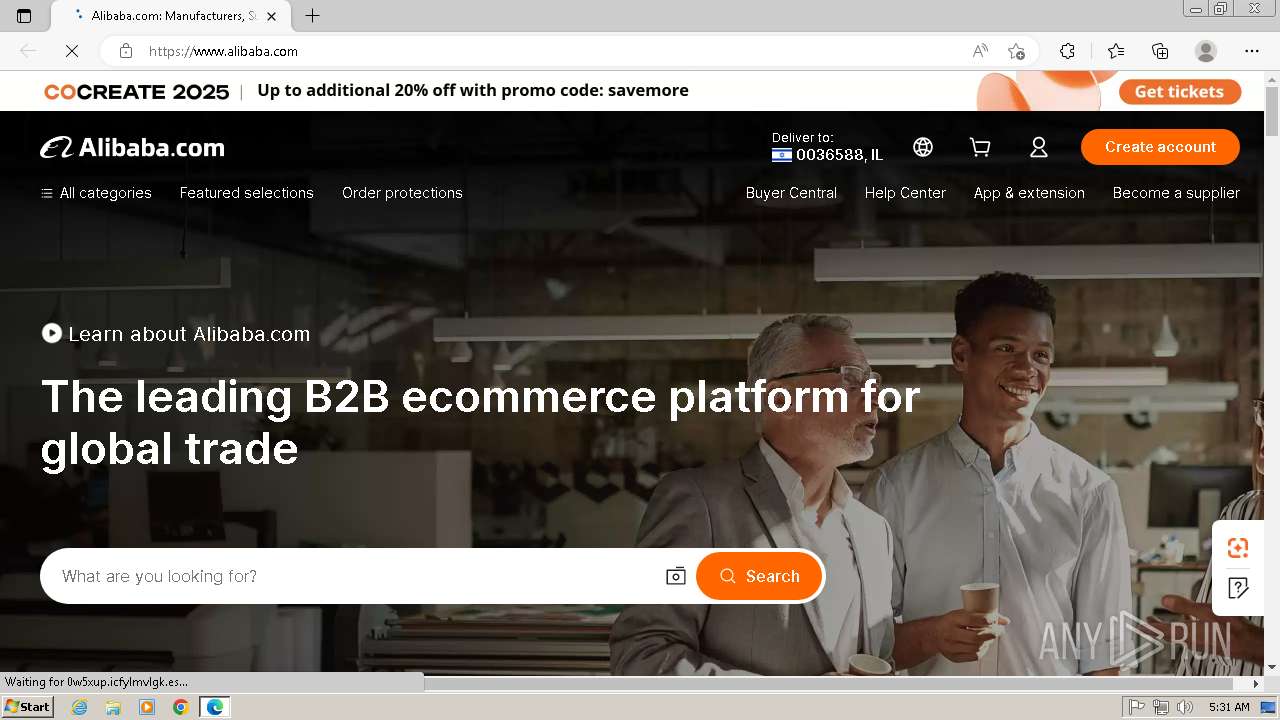Open the Edge Collections icon
Viewport: 1280px width, 720px height.
(x=1160, y=51)
